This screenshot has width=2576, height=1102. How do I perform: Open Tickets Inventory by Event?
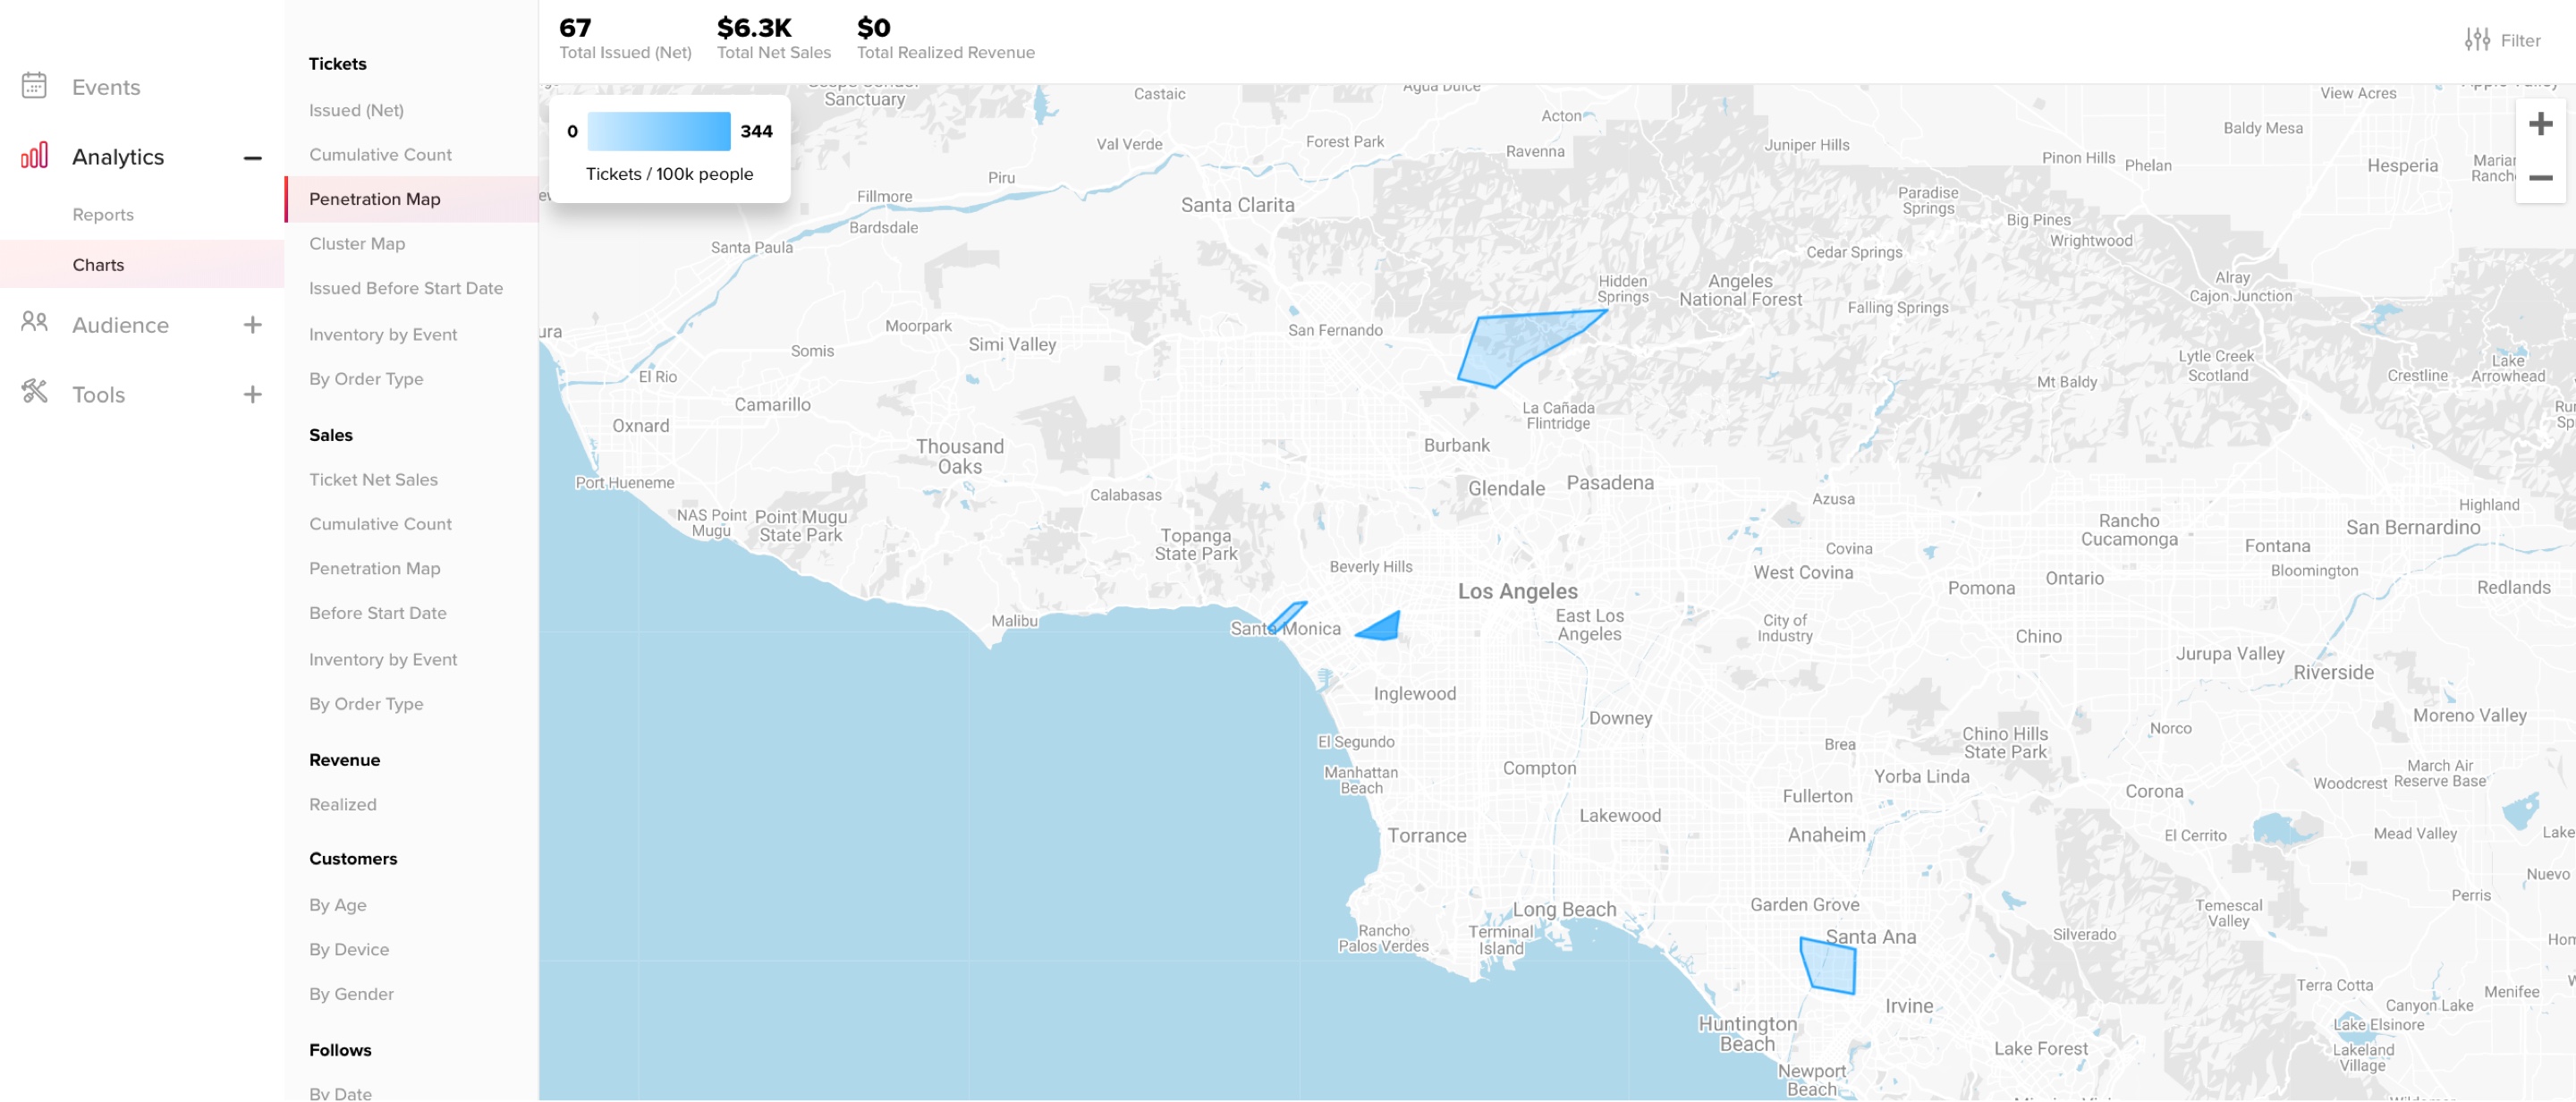click(x=383, y=334)
